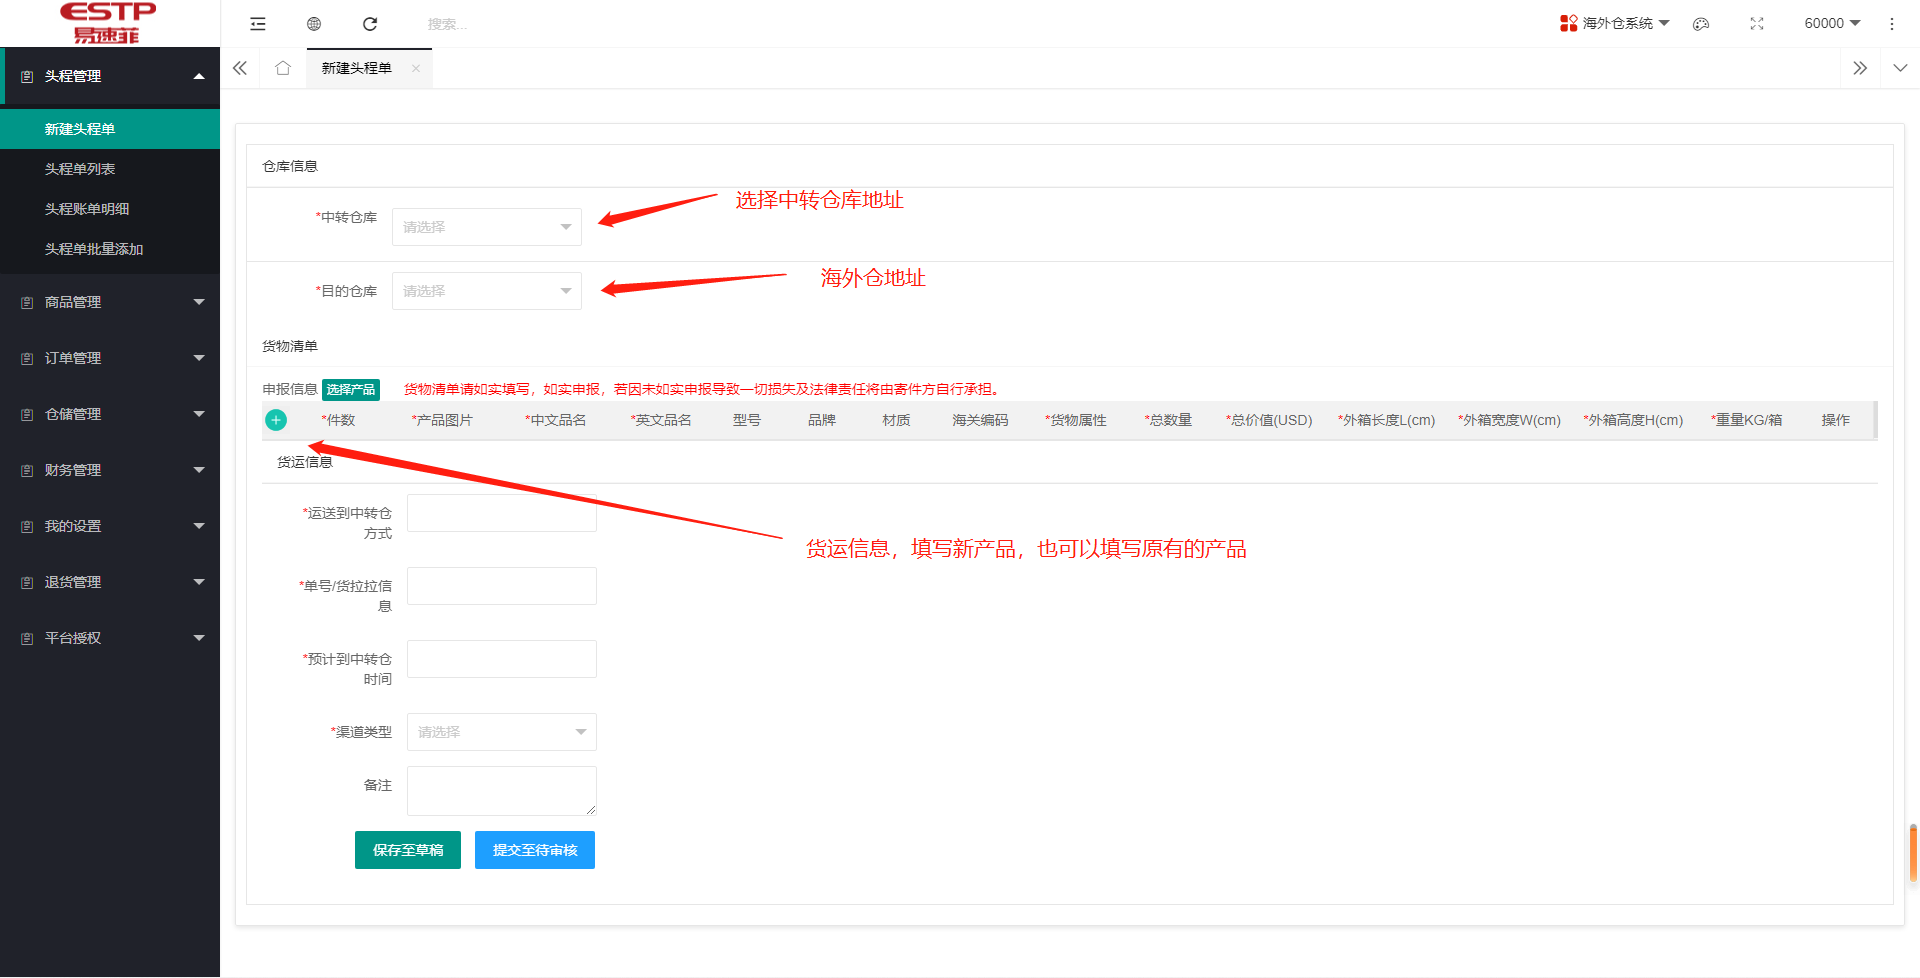The width and height of the screenshot is (1920, 978).
Task: Refresh the current page
Action: 370,23
